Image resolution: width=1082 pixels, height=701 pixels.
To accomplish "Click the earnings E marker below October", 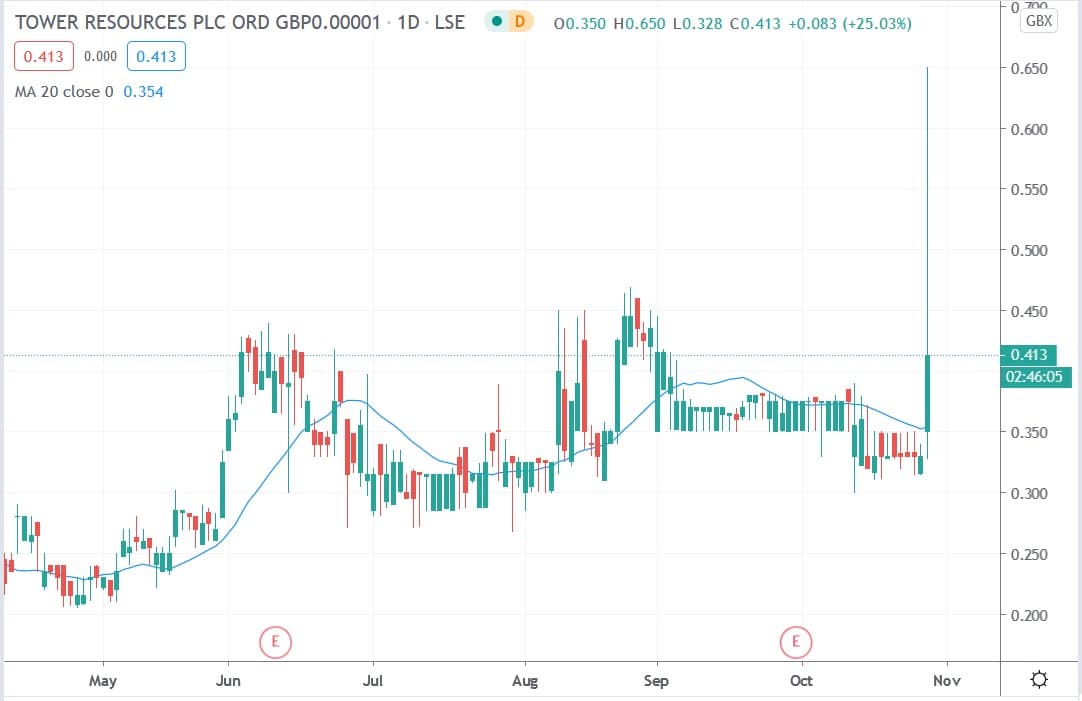I will pyautogui.click(x=795, y=641).
